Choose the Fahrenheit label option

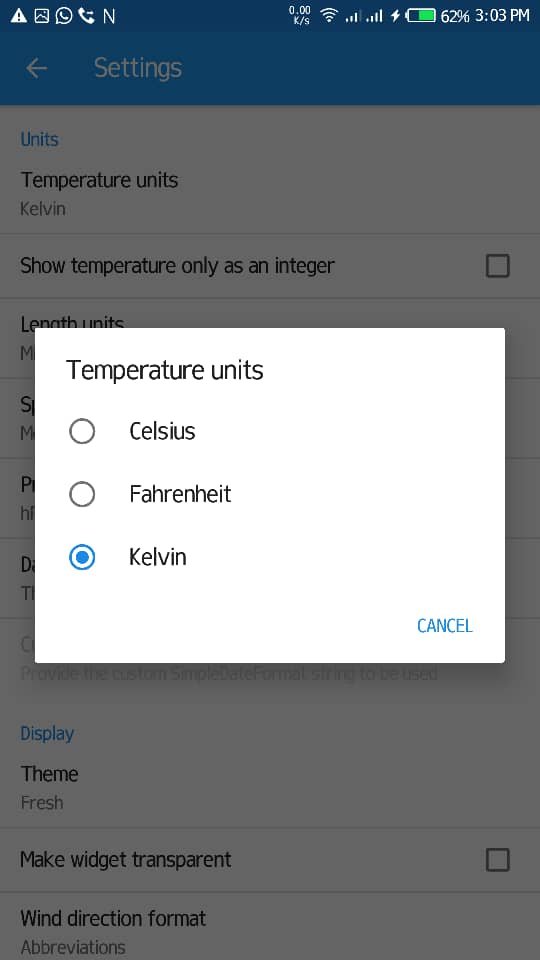[180, 494]
